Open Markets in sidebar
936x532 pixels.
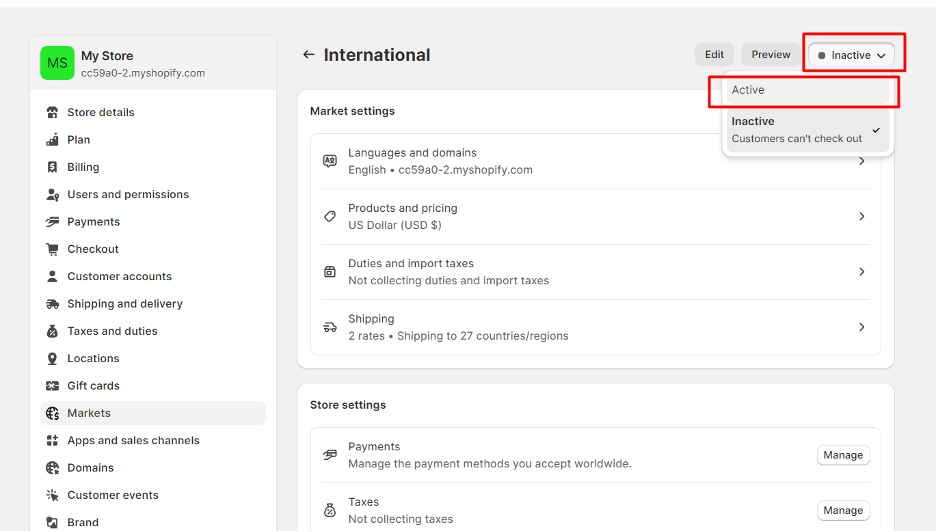click(x=153, y=413)
